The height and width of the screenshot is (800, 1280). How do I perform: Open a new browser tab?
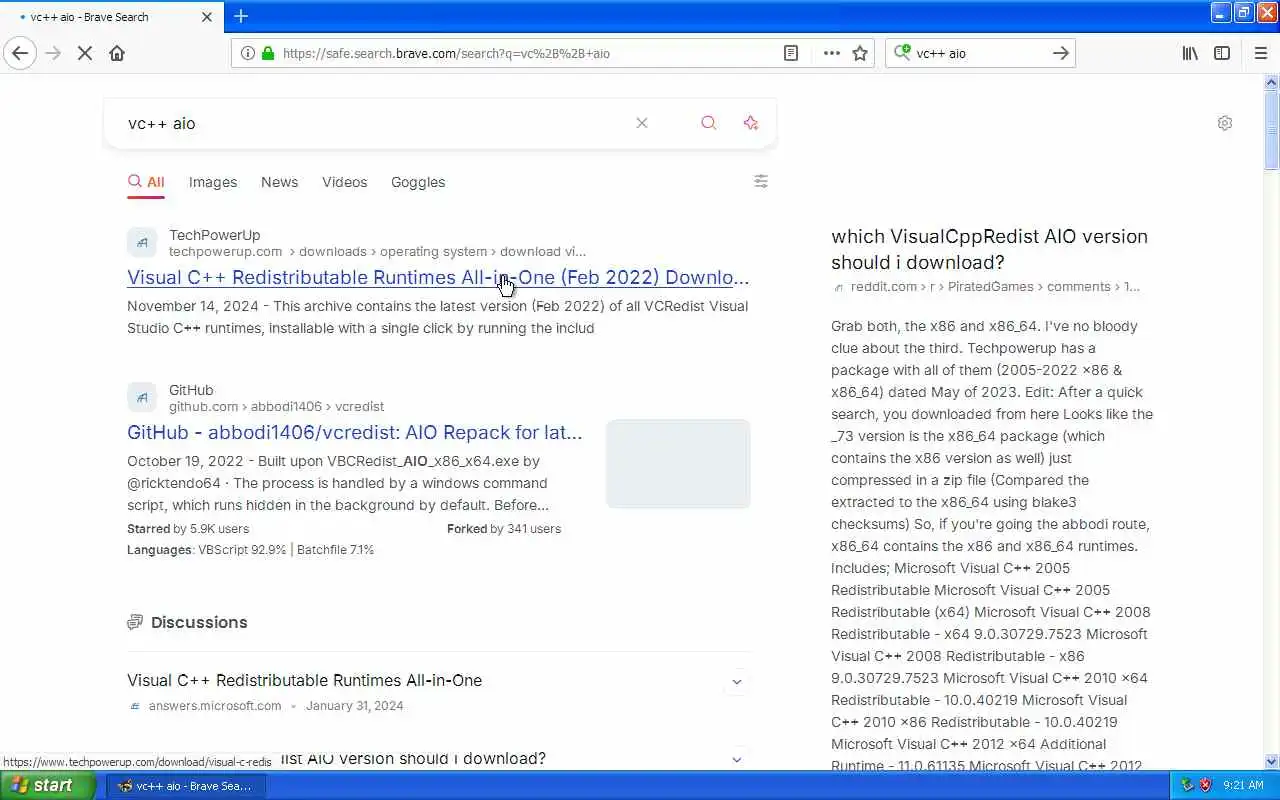(241, 16)
